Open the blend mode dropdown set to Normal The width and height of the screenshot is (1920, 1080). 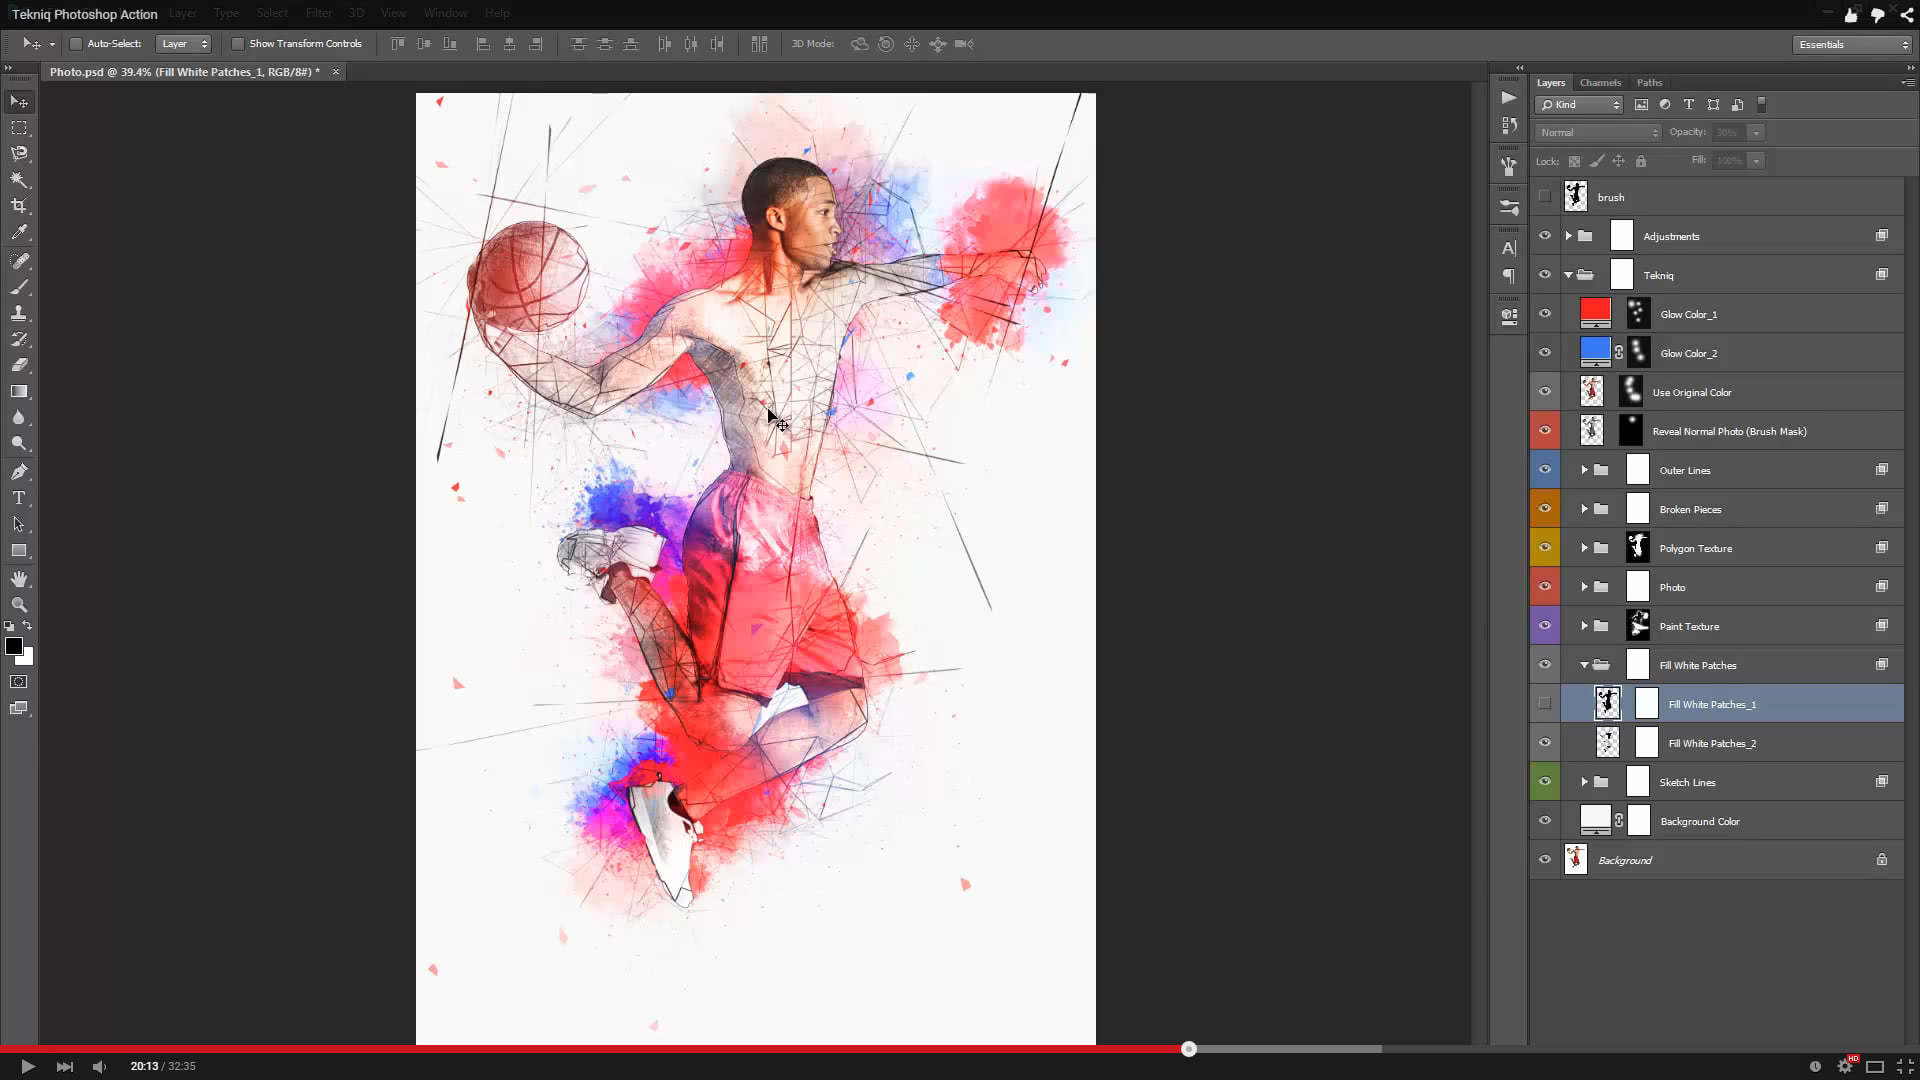pyautogui.click(x=1596, y=132)
